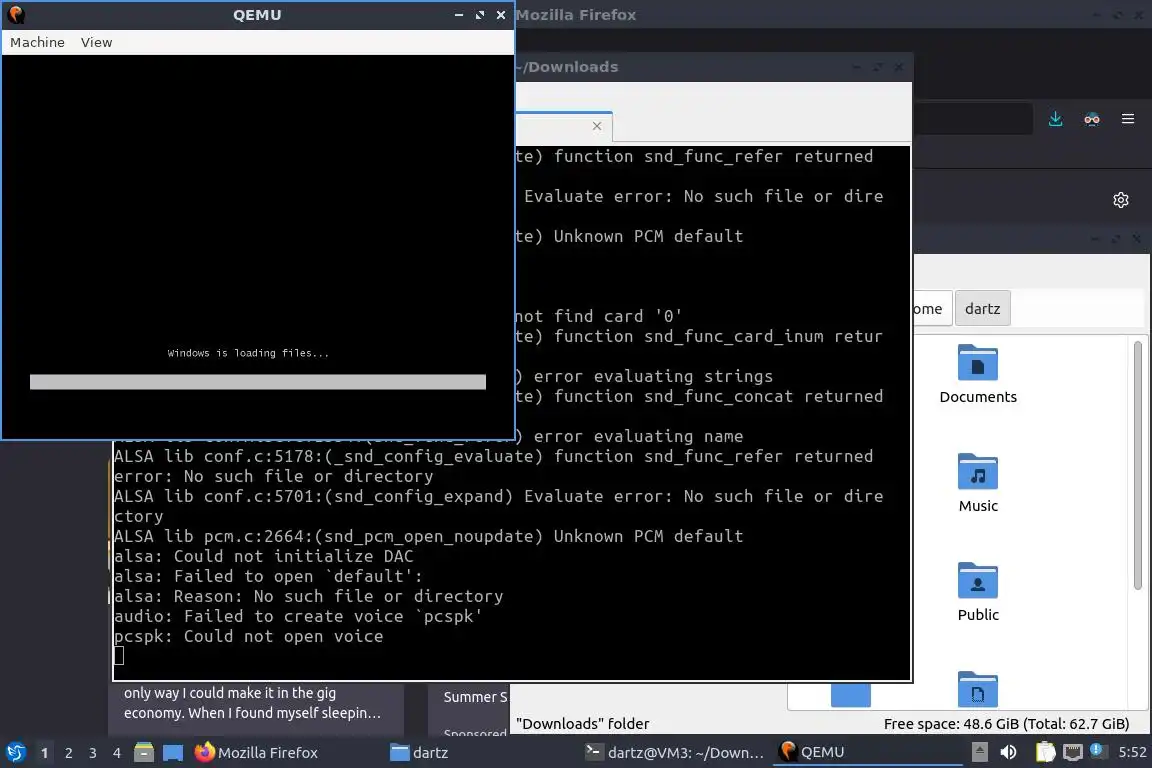Launch the file manager from the panel

point(144,752)
